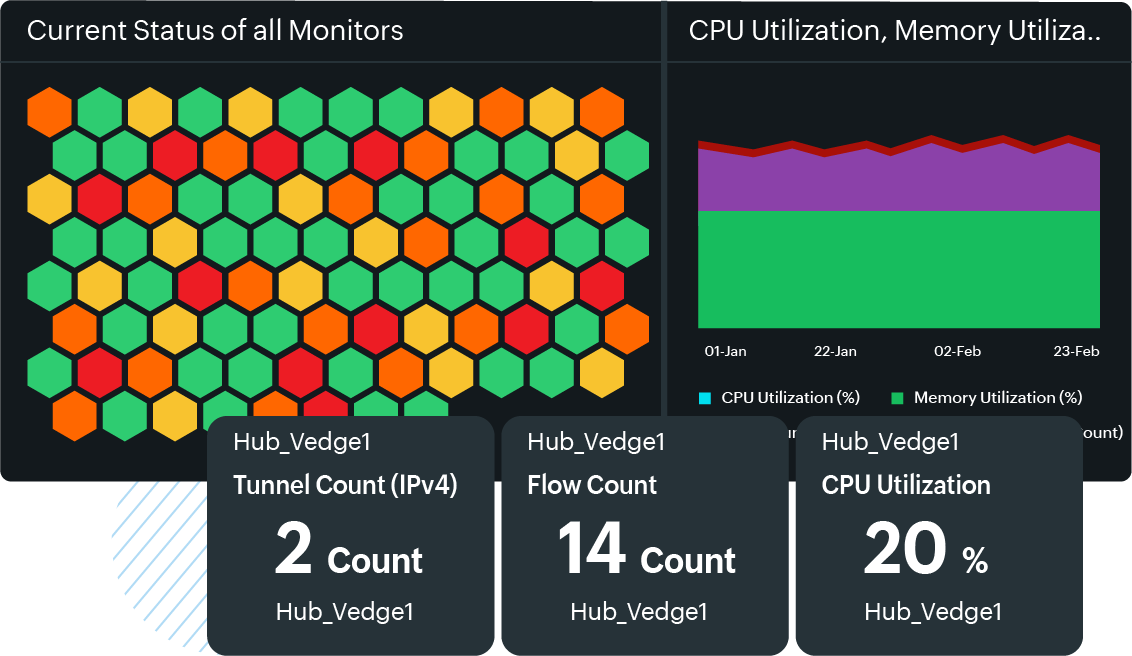Click the cyan CPU Utilization legend color swatch
This screenshot has width=1132, height=656.
[x=706, y=397]
